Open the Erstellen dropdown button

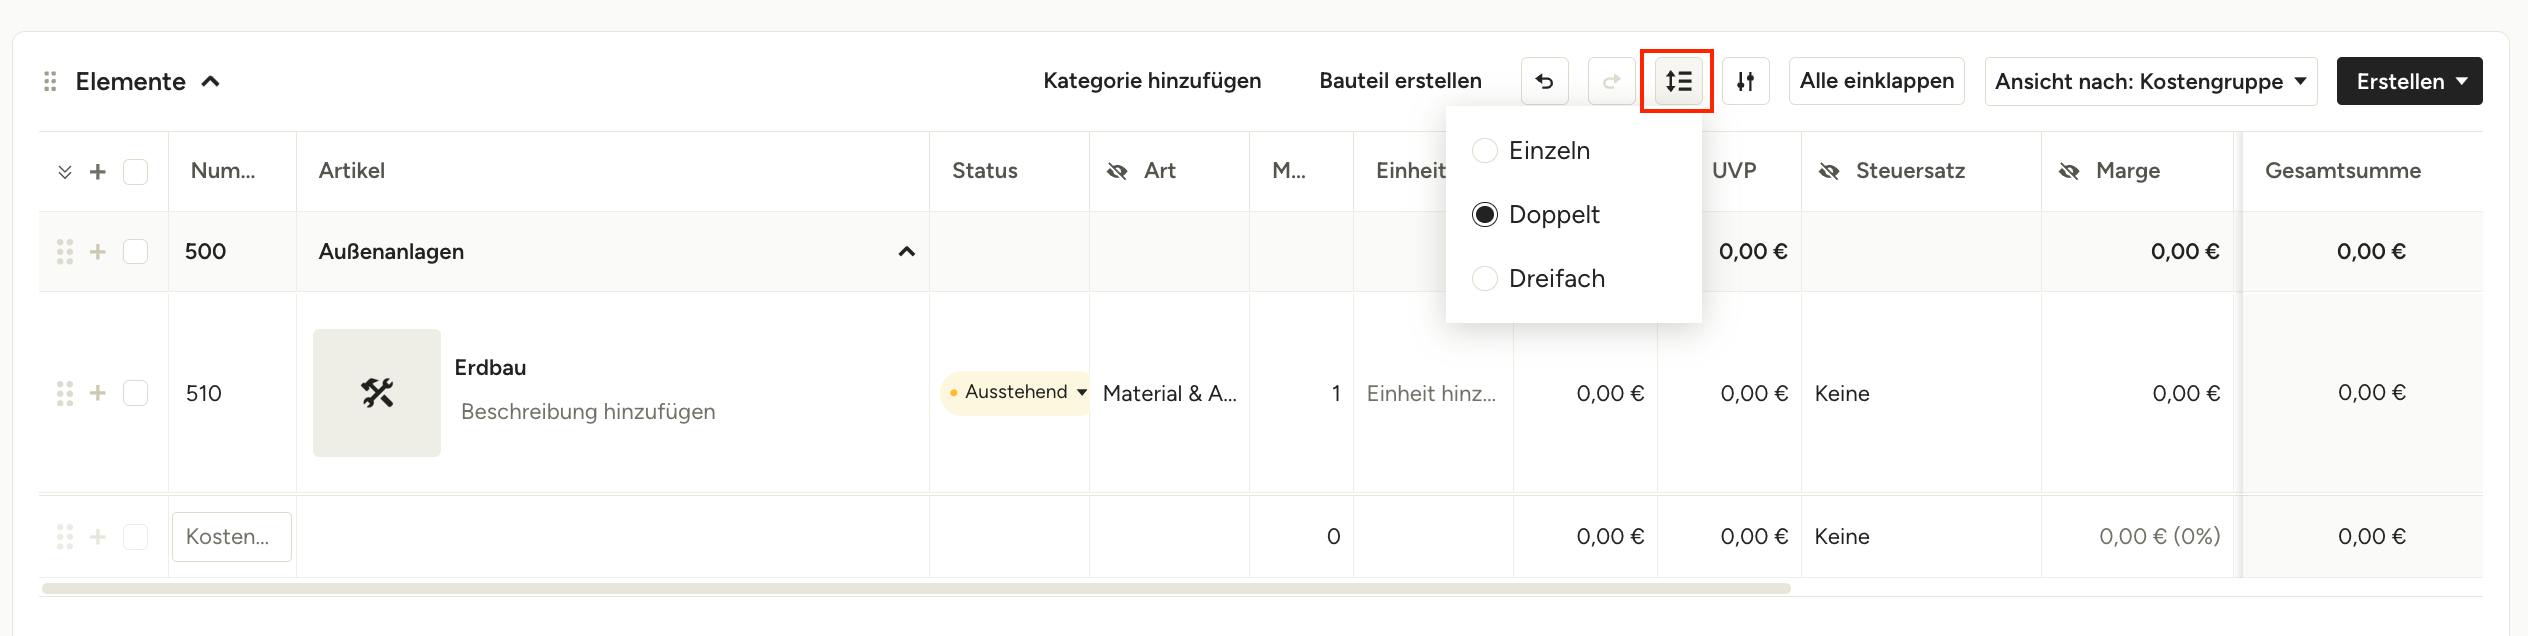click(x=2409, y=81)
